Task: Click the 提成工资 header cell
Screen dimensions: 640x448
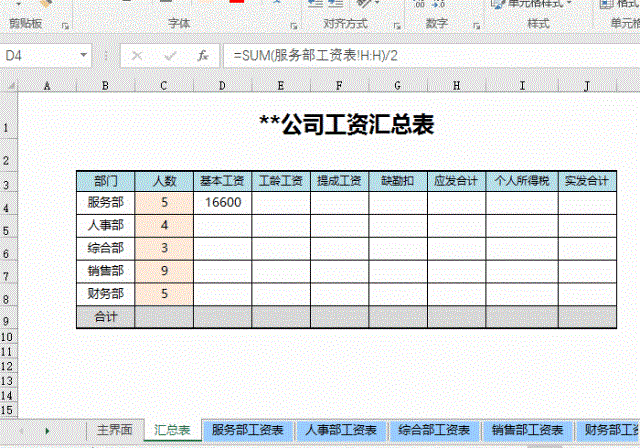Action: click(339, 181)
